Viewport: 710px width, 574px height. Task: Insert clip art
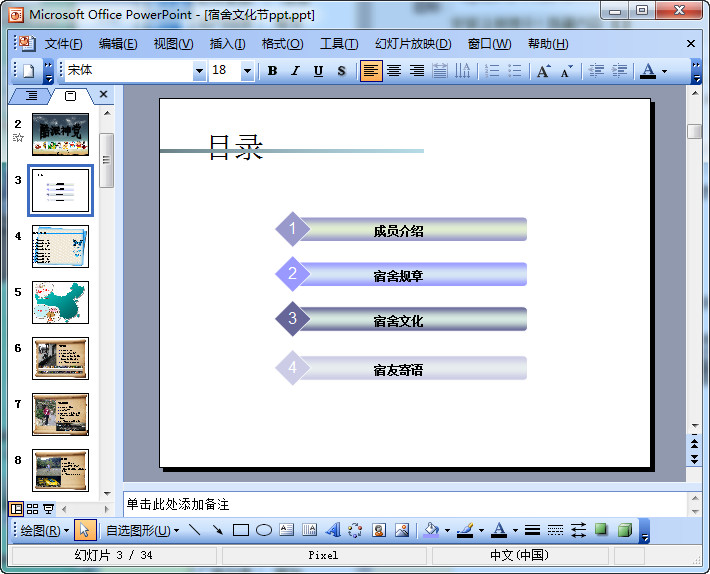[x=379, y=530]
